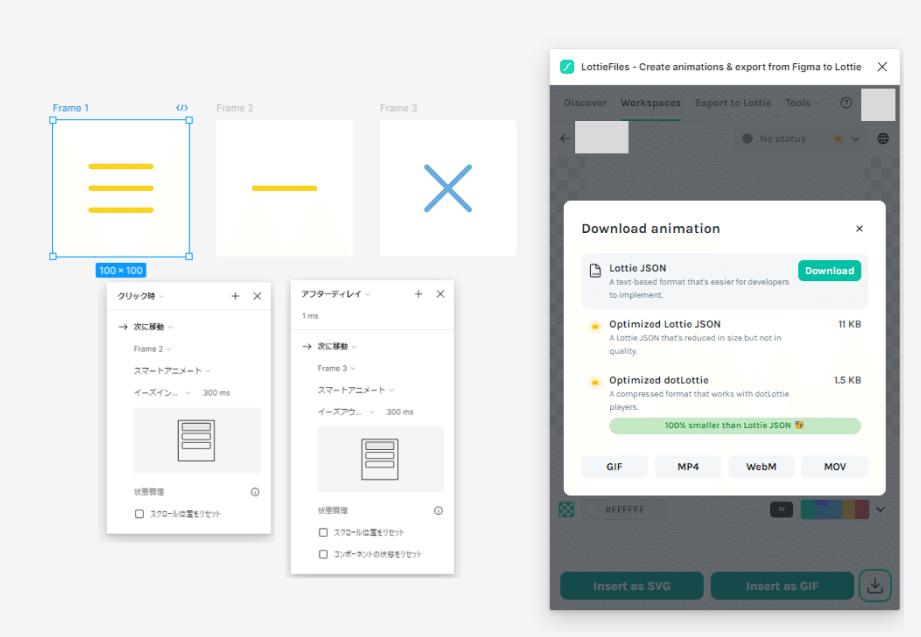Add an action in the アフターディレイ panel
This screenshot has width=921, height=637.
pos(418,294)
